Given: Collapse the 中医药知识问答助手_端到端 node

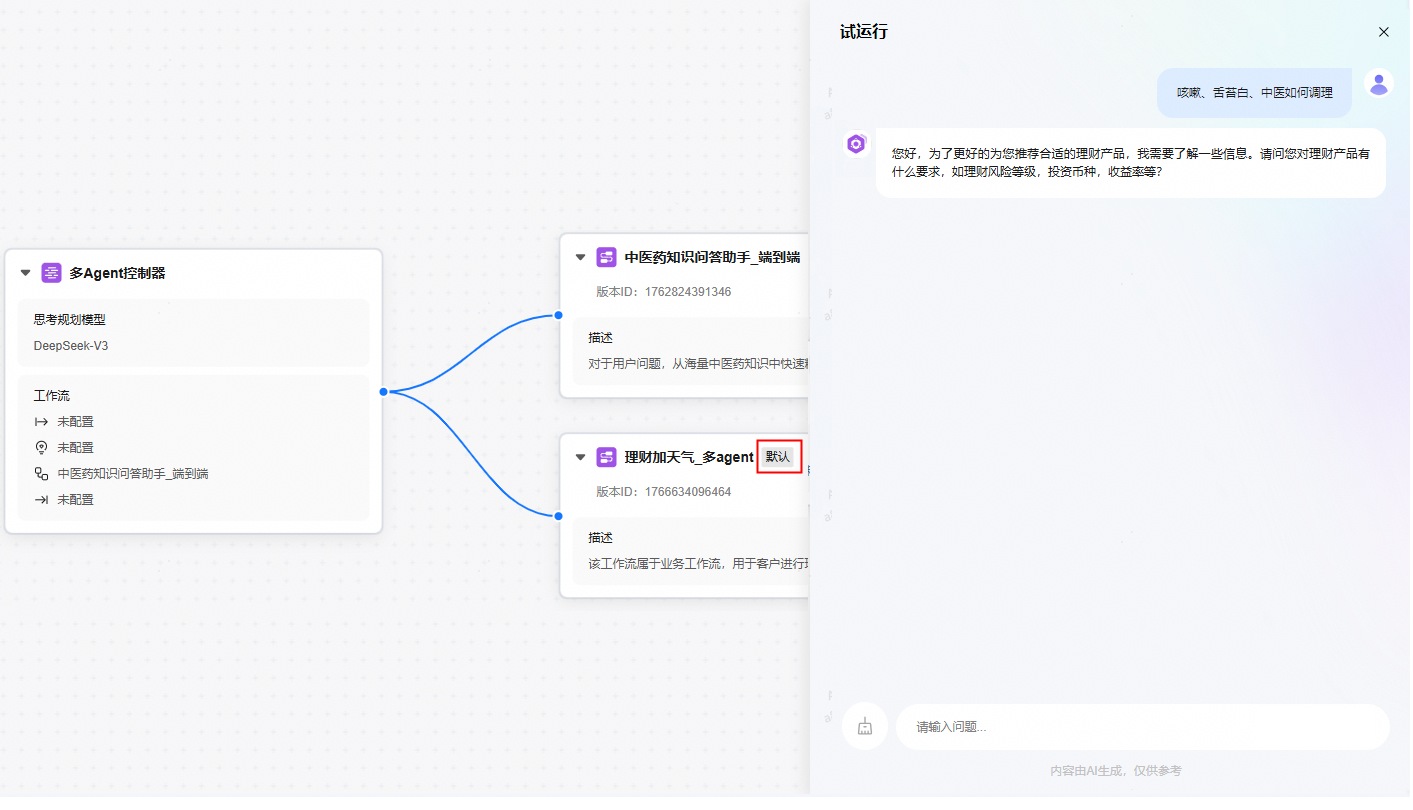Looking at the screenshot, I should click(580, 257).
